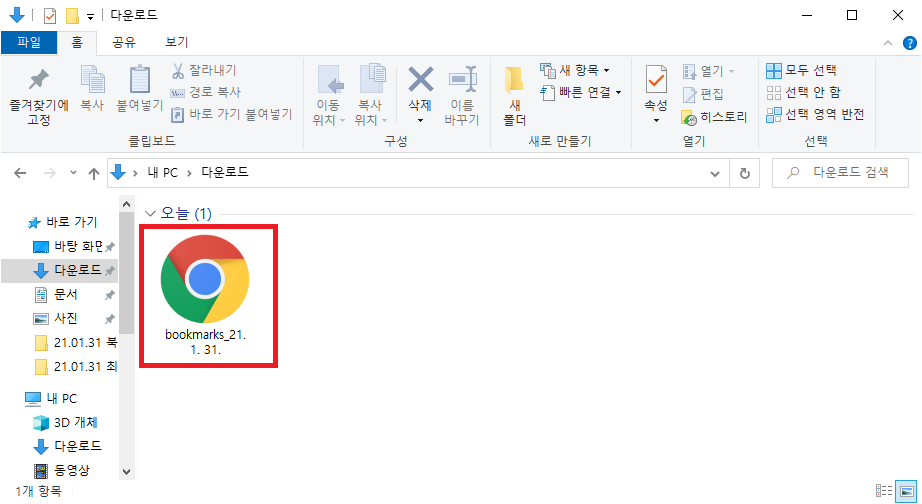This screenshot has width=922, height=504.
Task: Click navigation pane scroll down arrow
Action: [126, 472]
